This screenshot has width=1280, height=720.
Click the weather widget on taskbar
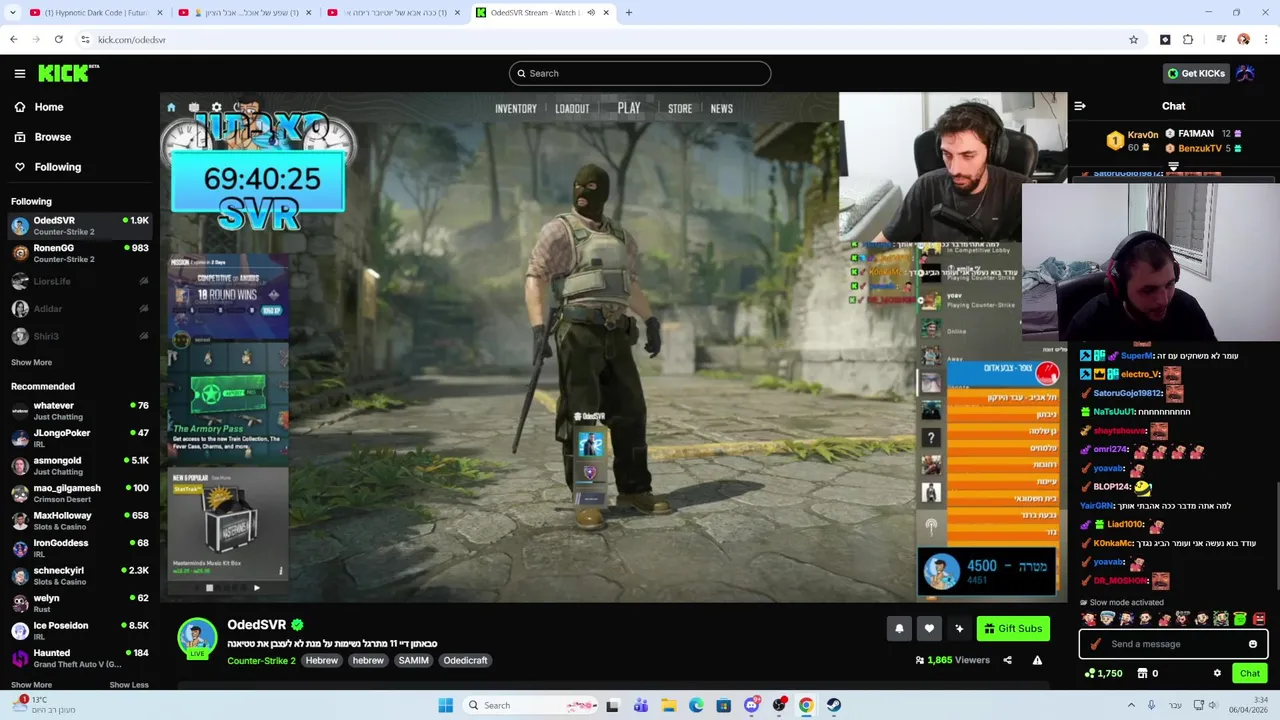click(x=45, y=704)
